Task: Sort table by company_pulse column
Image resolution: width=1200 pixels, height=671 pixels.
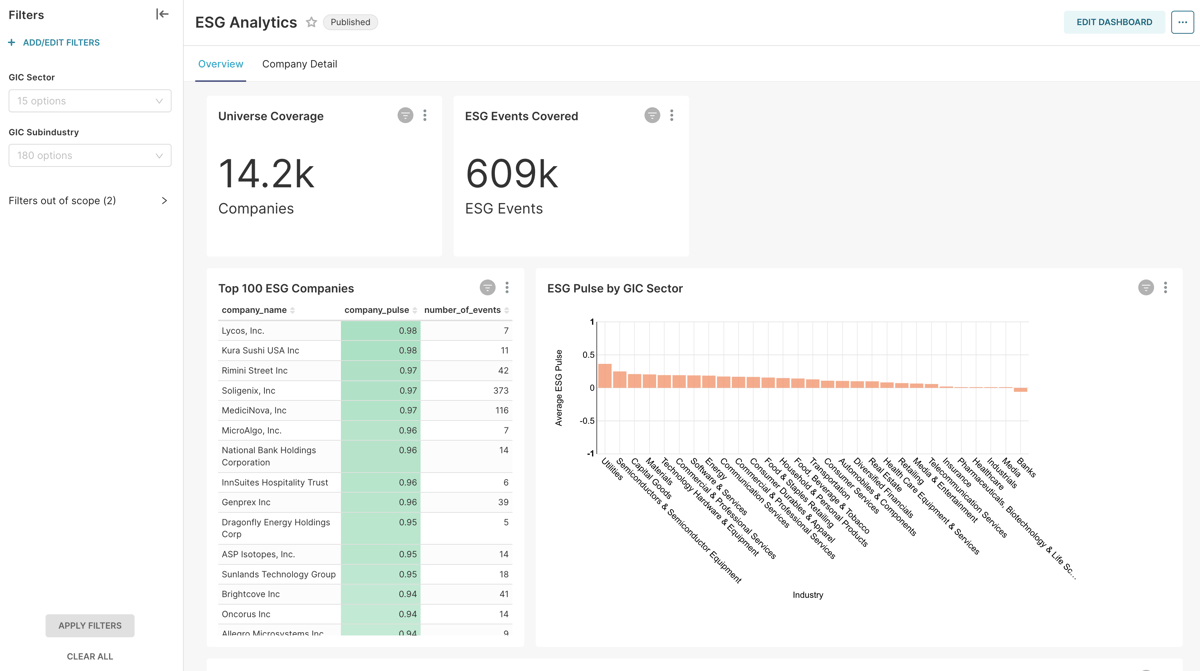Action: [x=380, y=310]
